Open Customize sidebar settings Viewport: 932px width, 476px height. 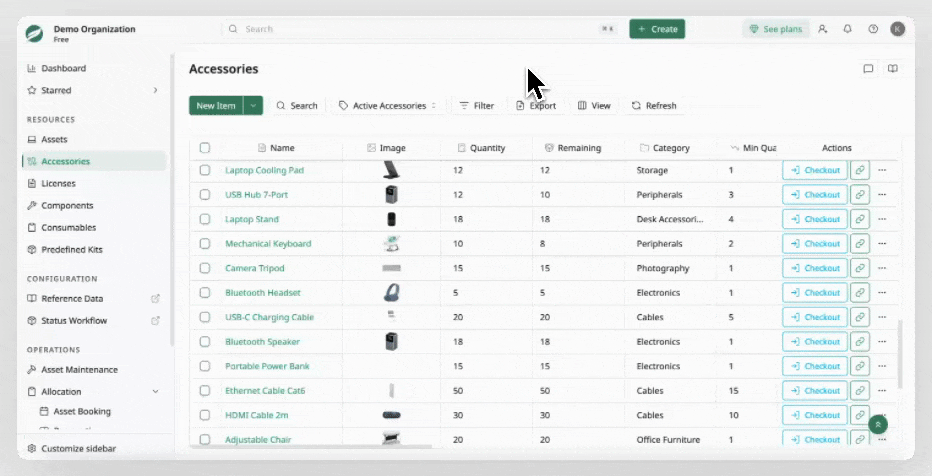(71, 449)
